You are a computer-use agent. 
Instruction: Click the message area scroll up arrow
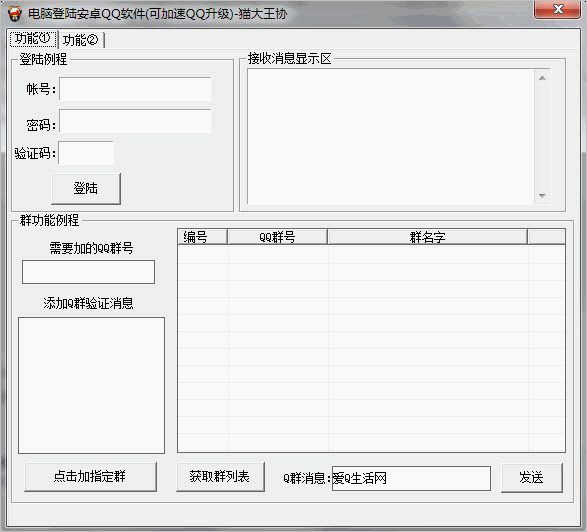(542, 78)
